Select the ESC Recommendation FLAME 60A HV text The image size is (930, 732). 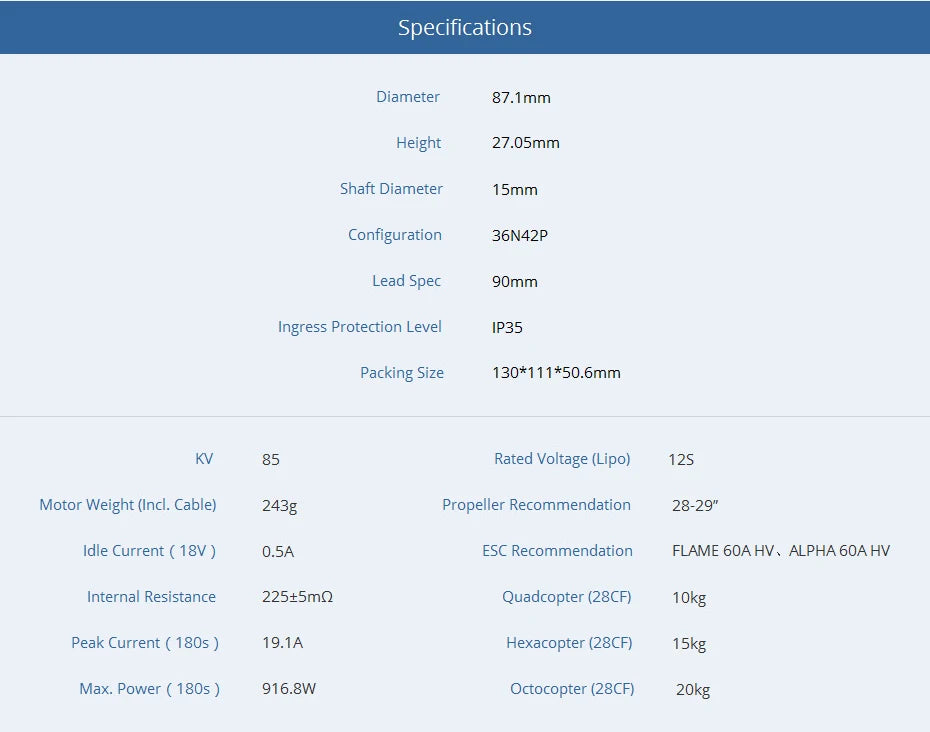pos(719,550)
